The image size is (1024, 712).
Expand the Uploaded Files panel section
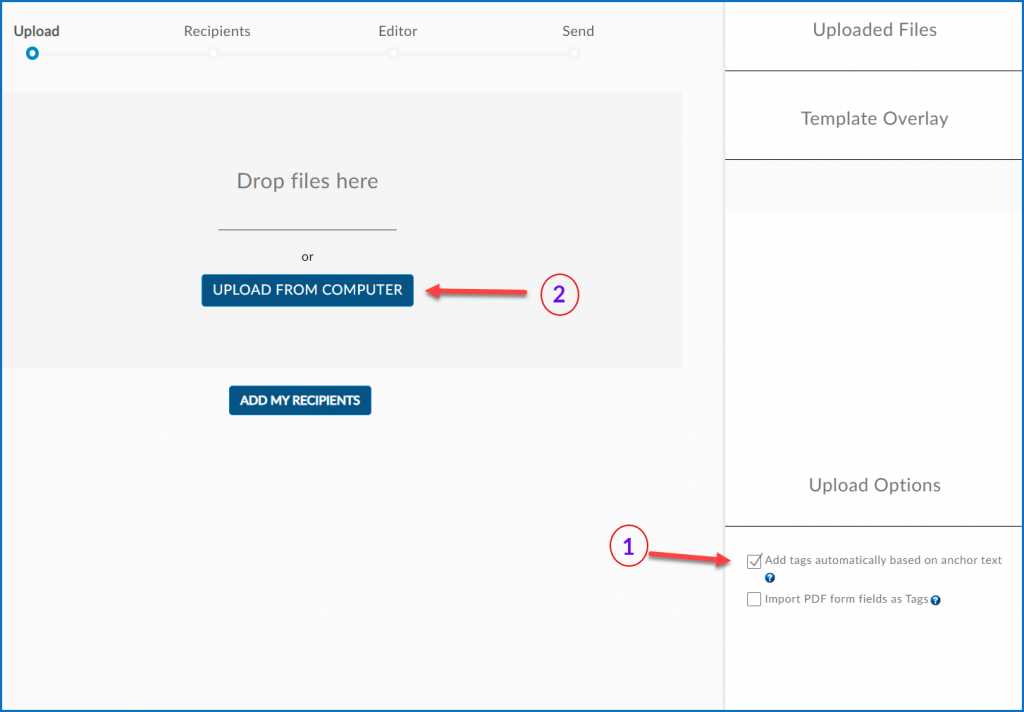pyautogui.click(x=874, y=30)
